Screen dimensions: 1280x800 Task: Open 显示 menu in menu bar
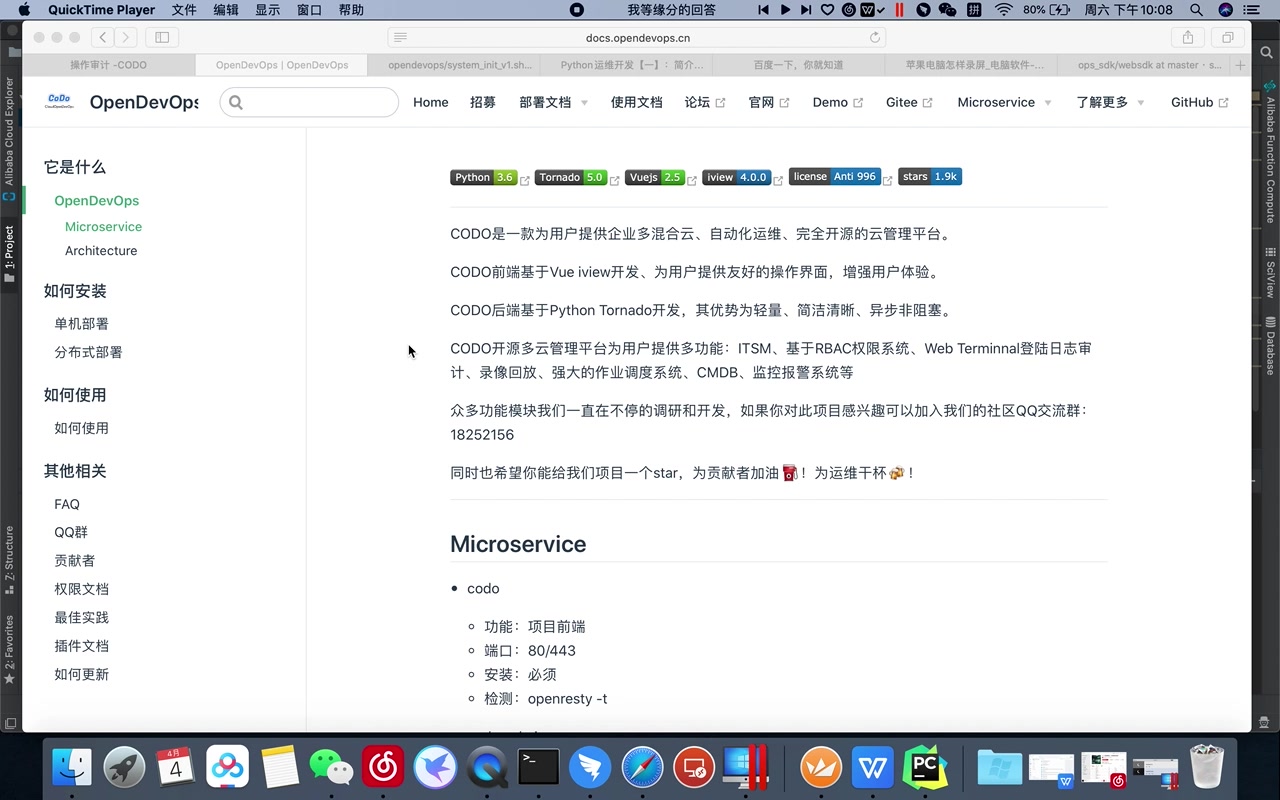point(268,10)
